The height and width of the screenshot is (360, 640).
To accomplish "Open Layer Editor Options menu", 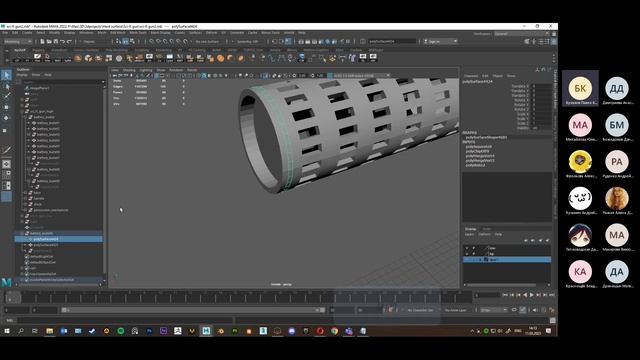I will click(x=484, y=234).
